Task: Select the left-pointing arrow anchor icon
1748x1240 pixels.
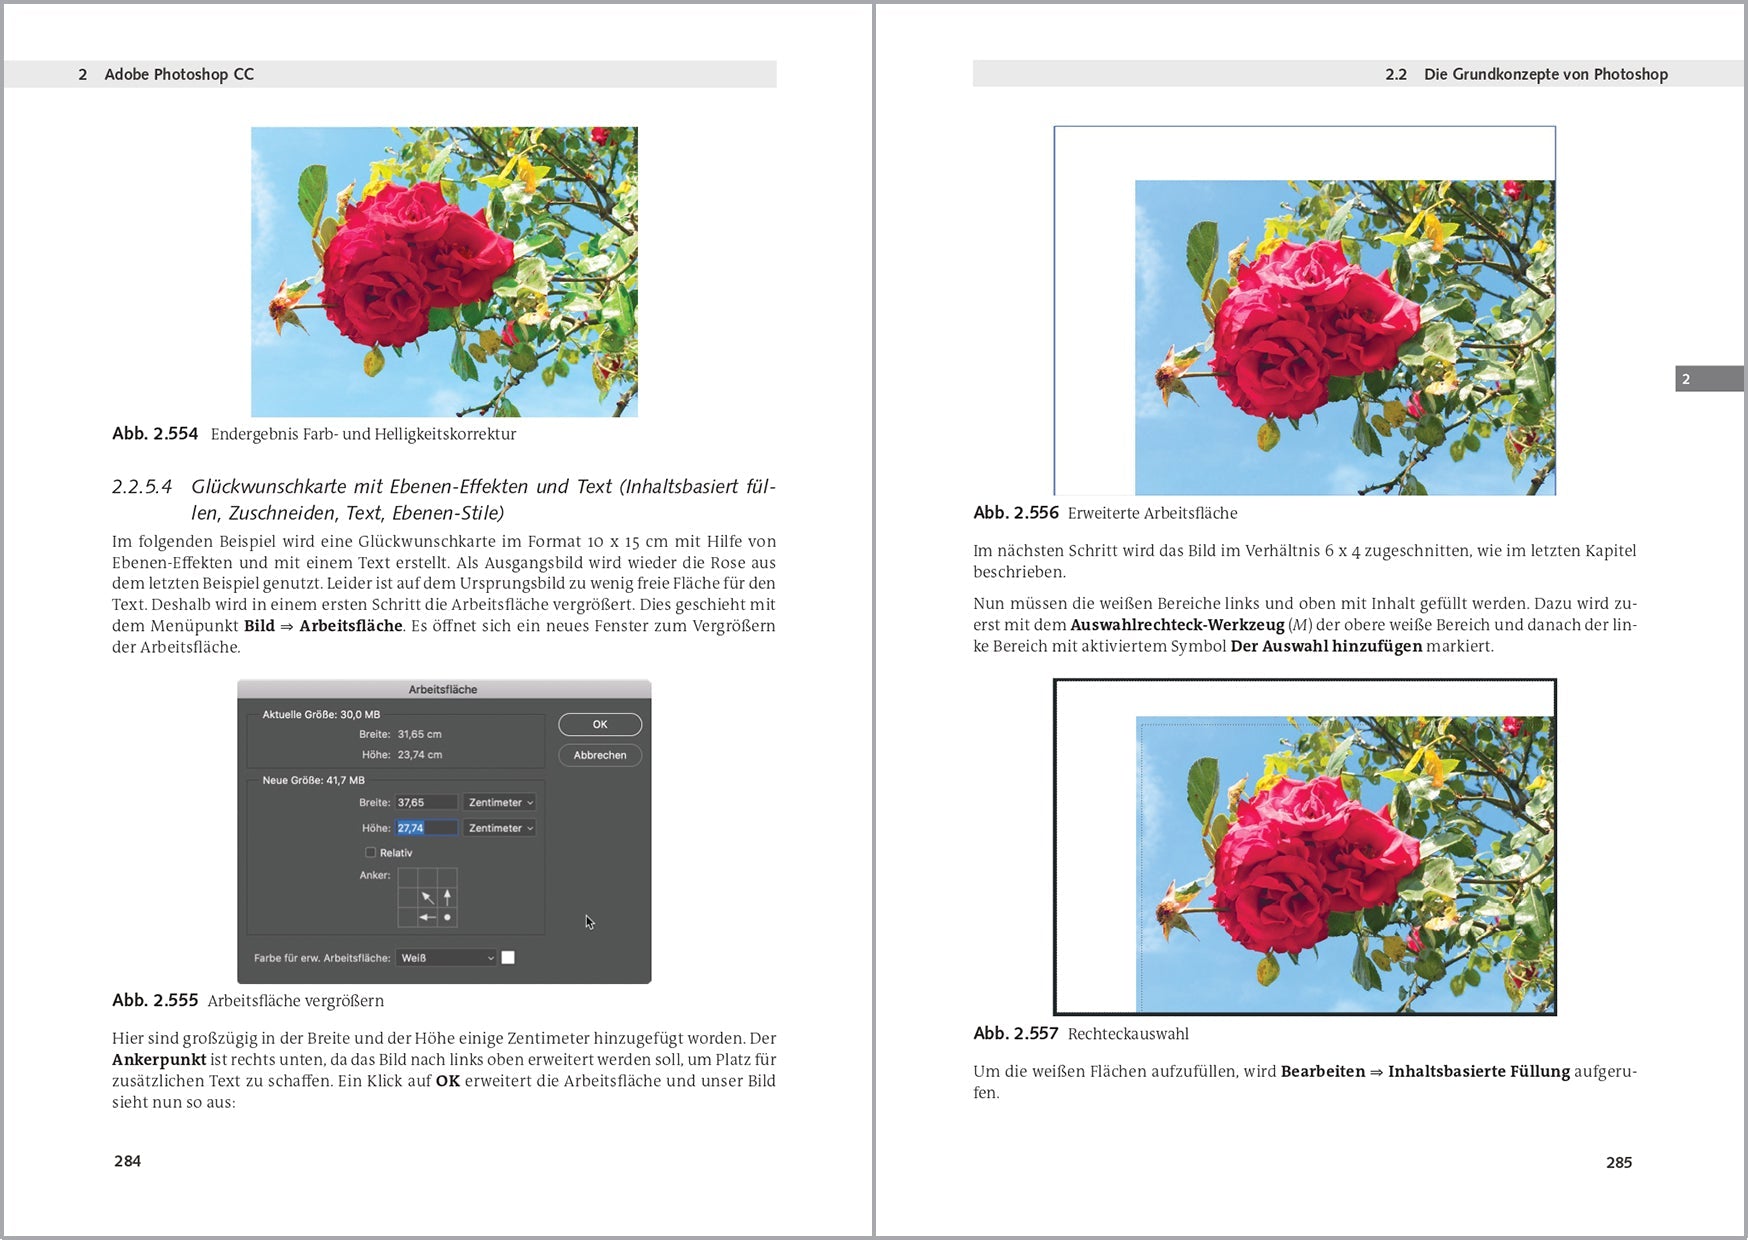Action: 428,918
